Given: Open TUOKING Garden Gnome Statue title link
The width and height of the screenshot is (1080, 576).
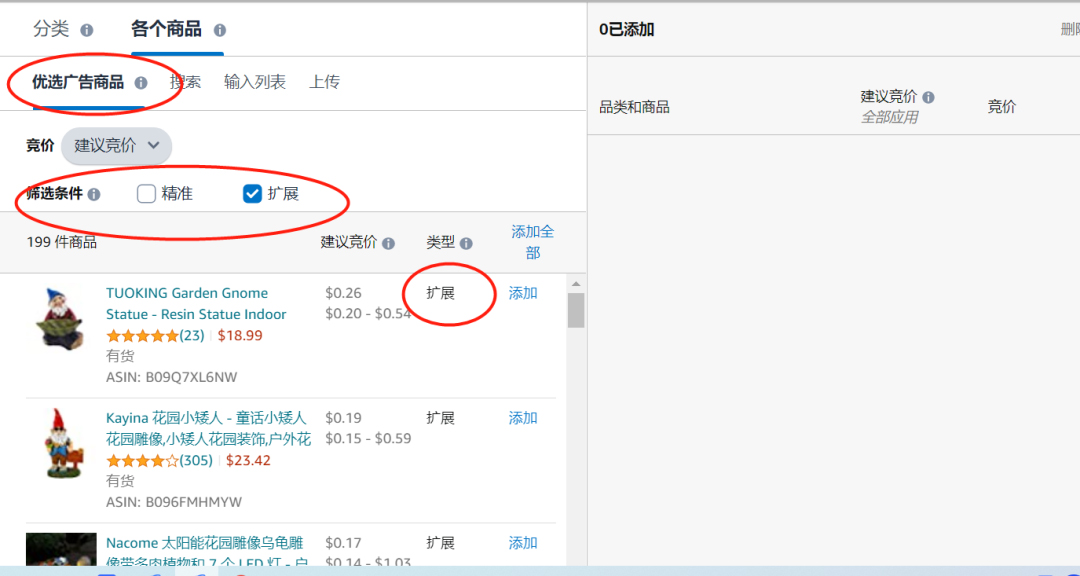Looking at the screenshot, I should pyautogui.click(x=196, y=304).
